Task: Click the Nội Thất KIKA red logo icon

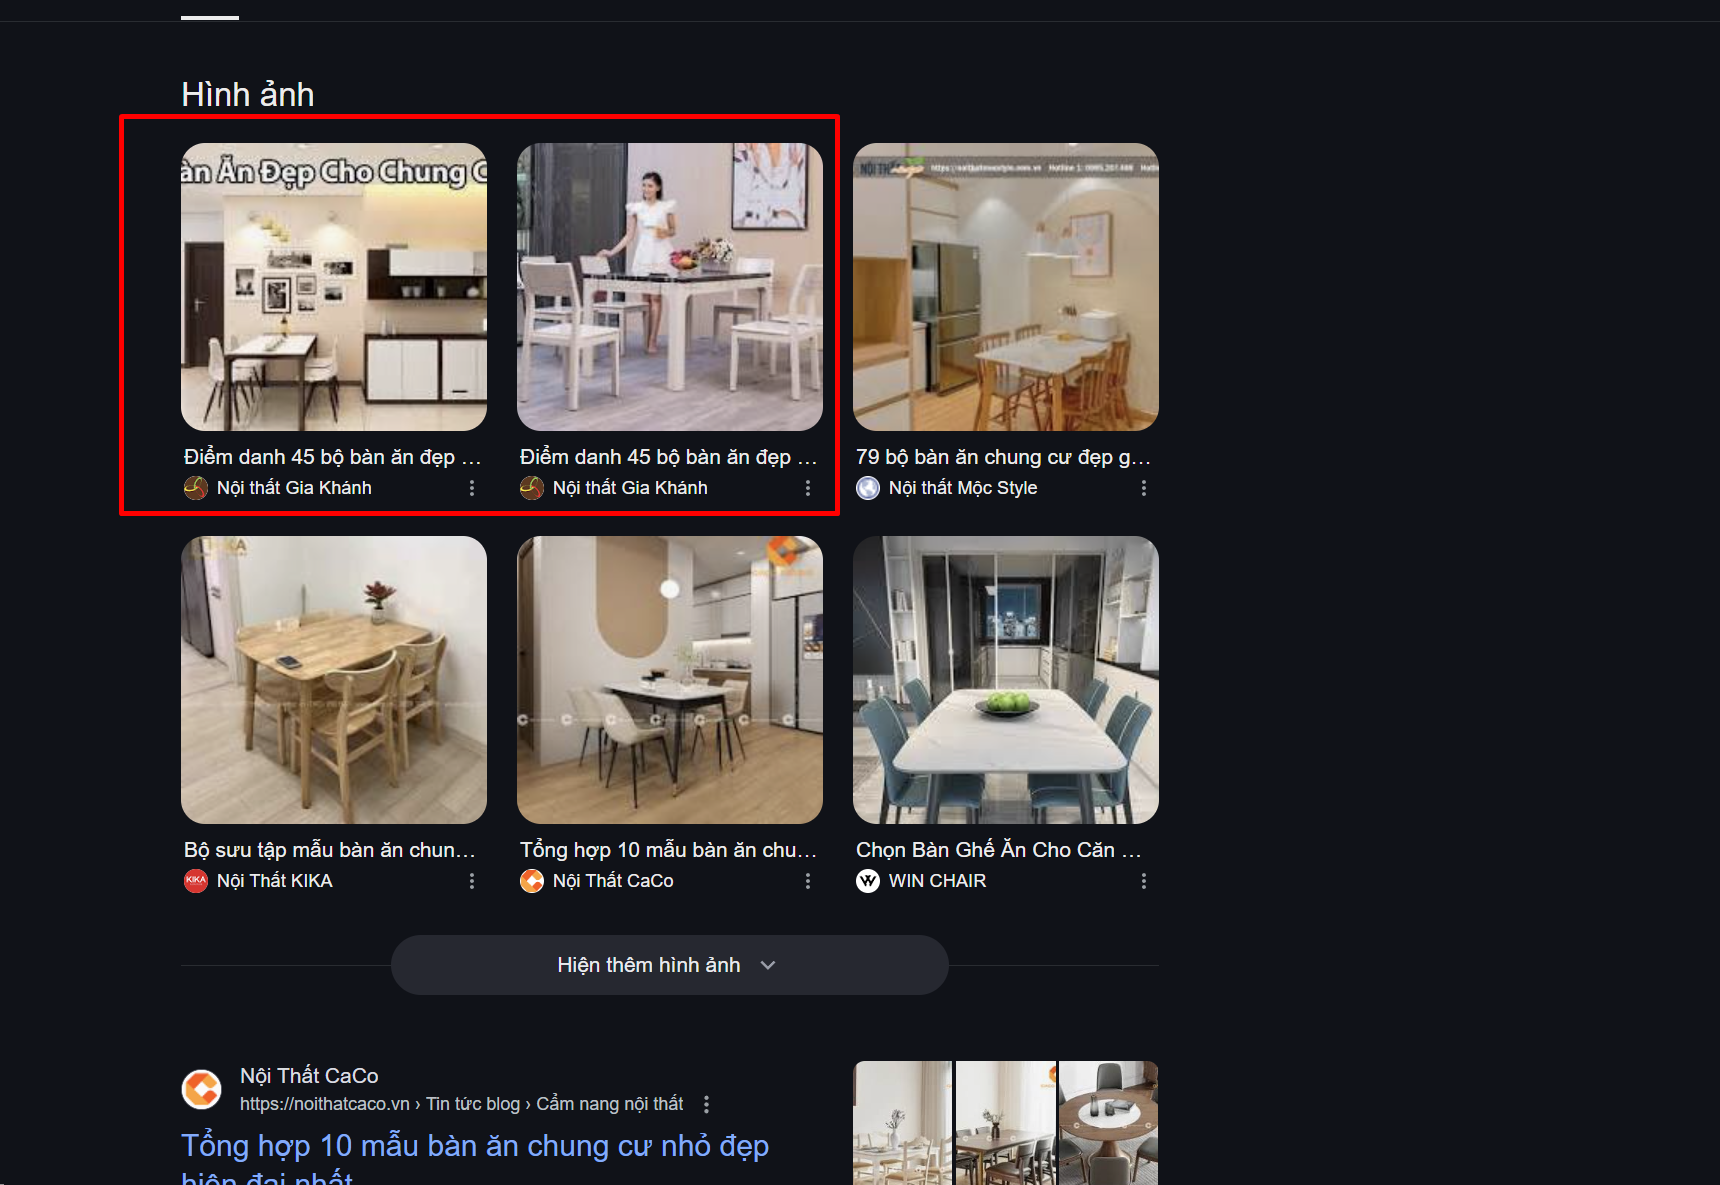Action: click(x=196, y=881)
